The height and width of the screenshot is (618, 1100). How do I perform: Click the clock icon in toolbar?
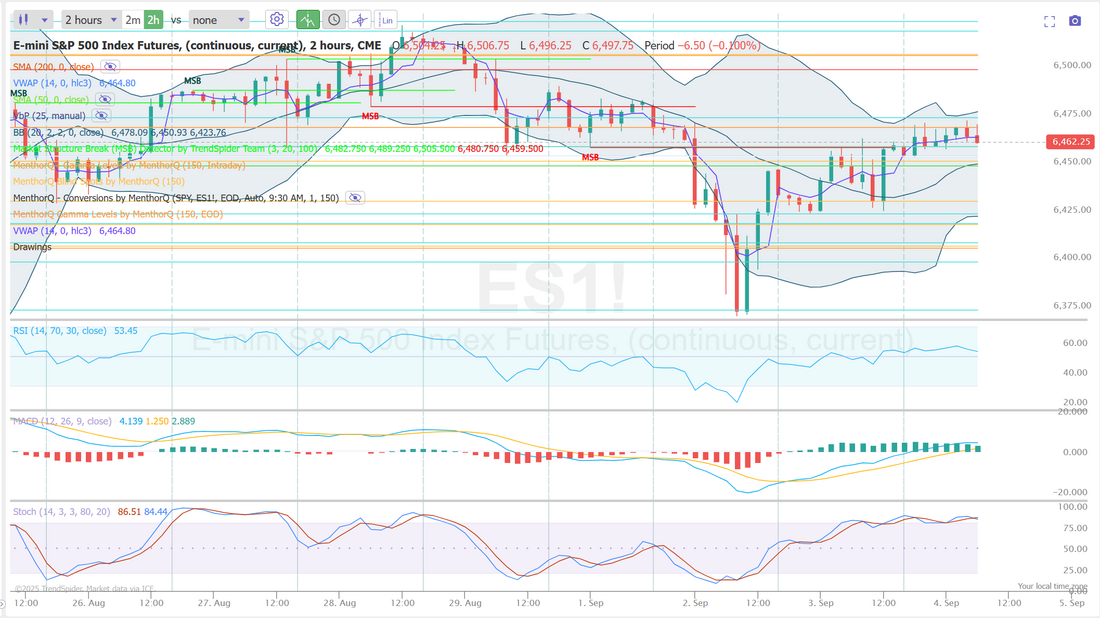tap(333, 20)
